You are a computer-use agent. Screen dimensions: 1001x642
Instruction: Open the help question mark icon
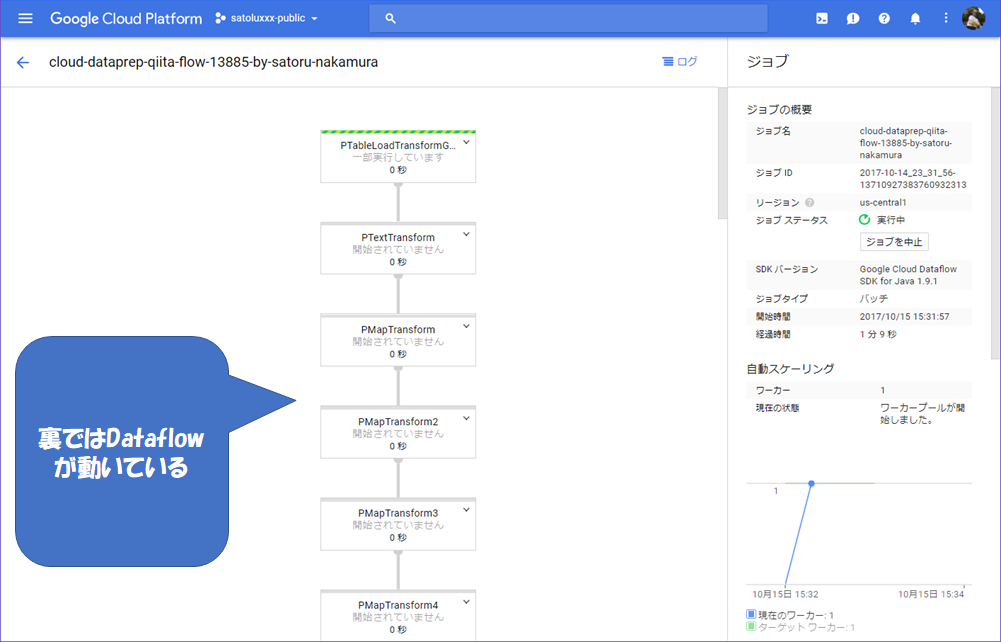pos(884,19)
